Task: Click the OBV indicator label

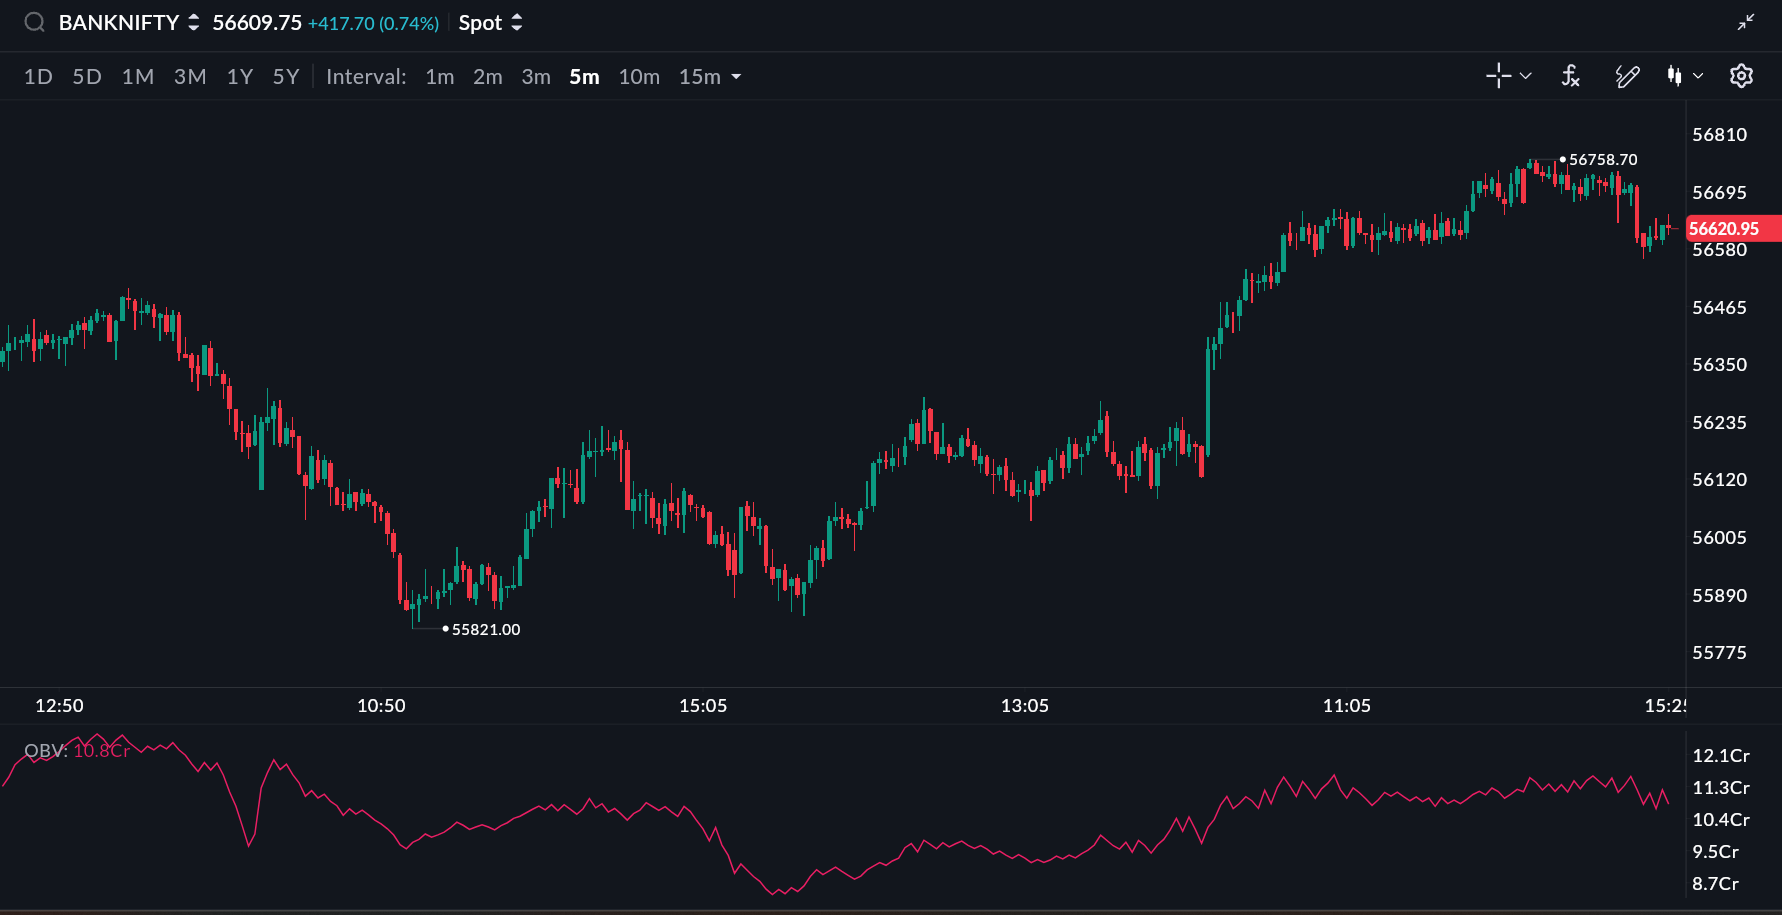Action: coord(77,751)
